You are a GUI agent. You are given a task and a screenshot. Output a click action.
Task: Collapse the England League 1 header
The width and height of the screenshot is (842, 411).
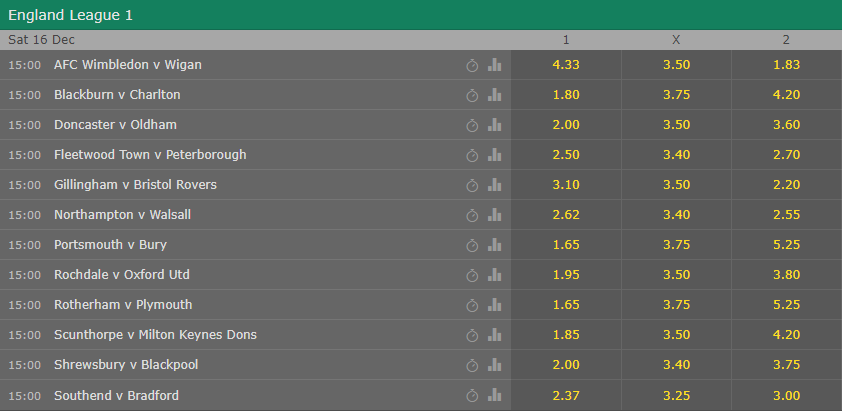(x=421, y=15)
